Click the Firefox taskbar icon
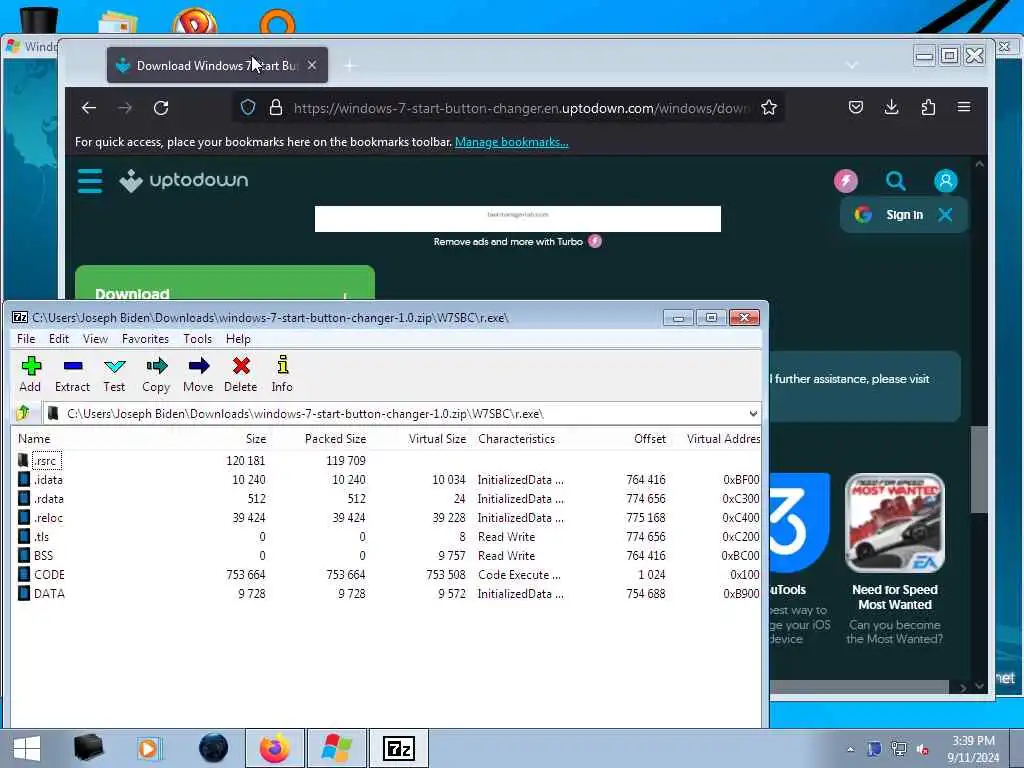 click(x=275, y=748)
